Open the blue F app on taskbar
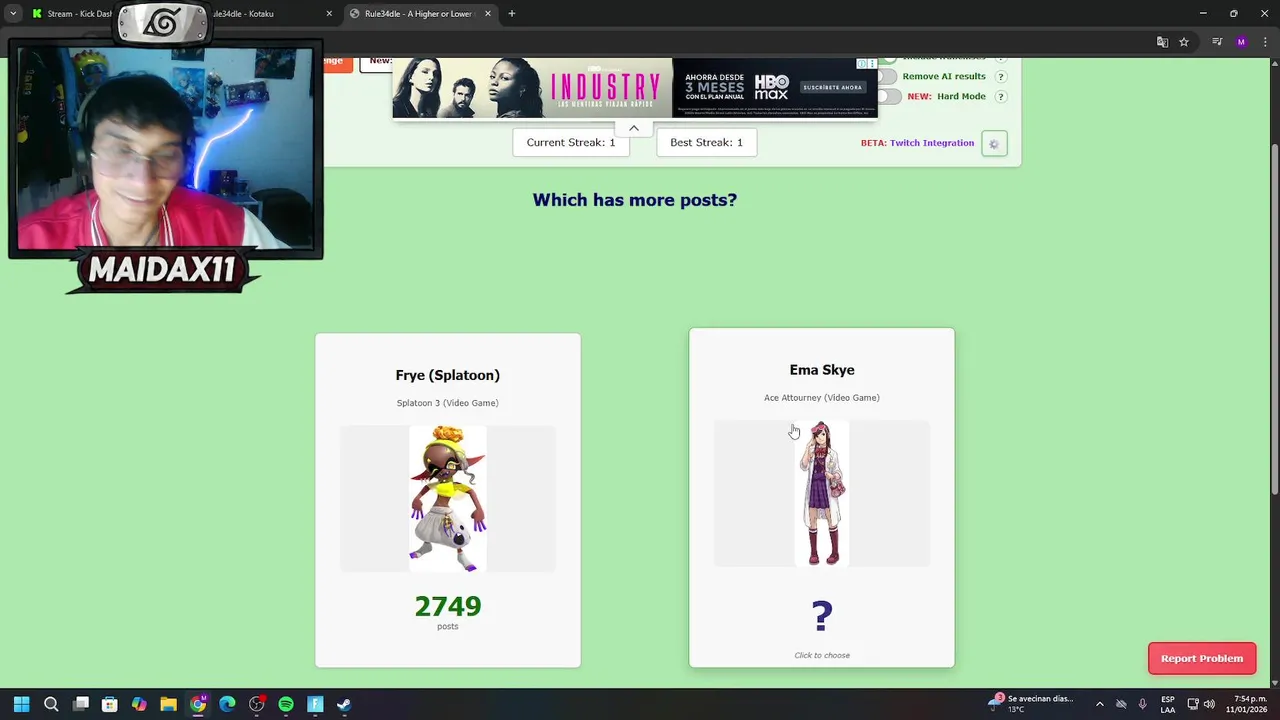Image resolution: width=1280 pixels, height=720 pixels. click(315, 704)
